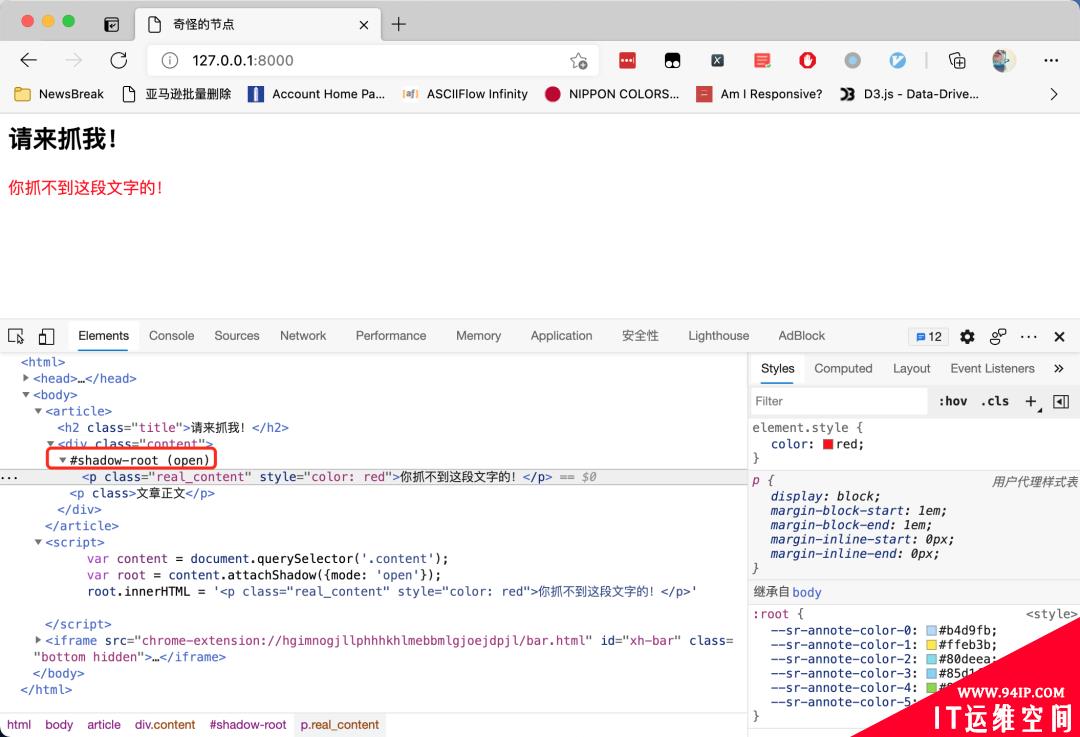Viewport: 1080px width, 737px height.
Task: Open the 安全性 tab
Action: 641,336
